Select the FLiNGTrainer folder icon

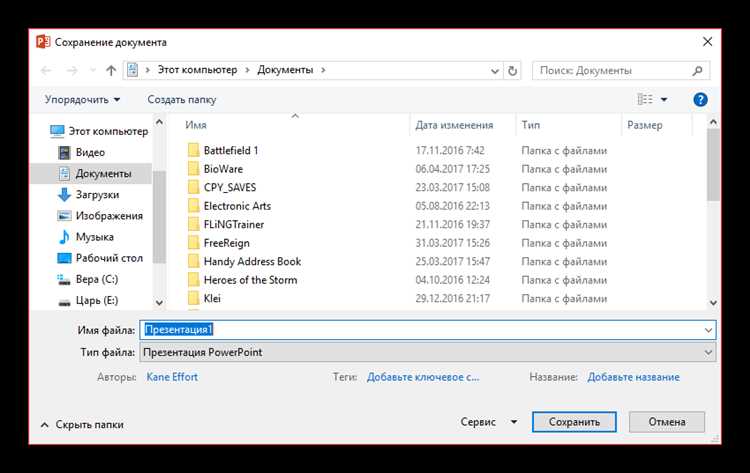(x=193, y=224)
